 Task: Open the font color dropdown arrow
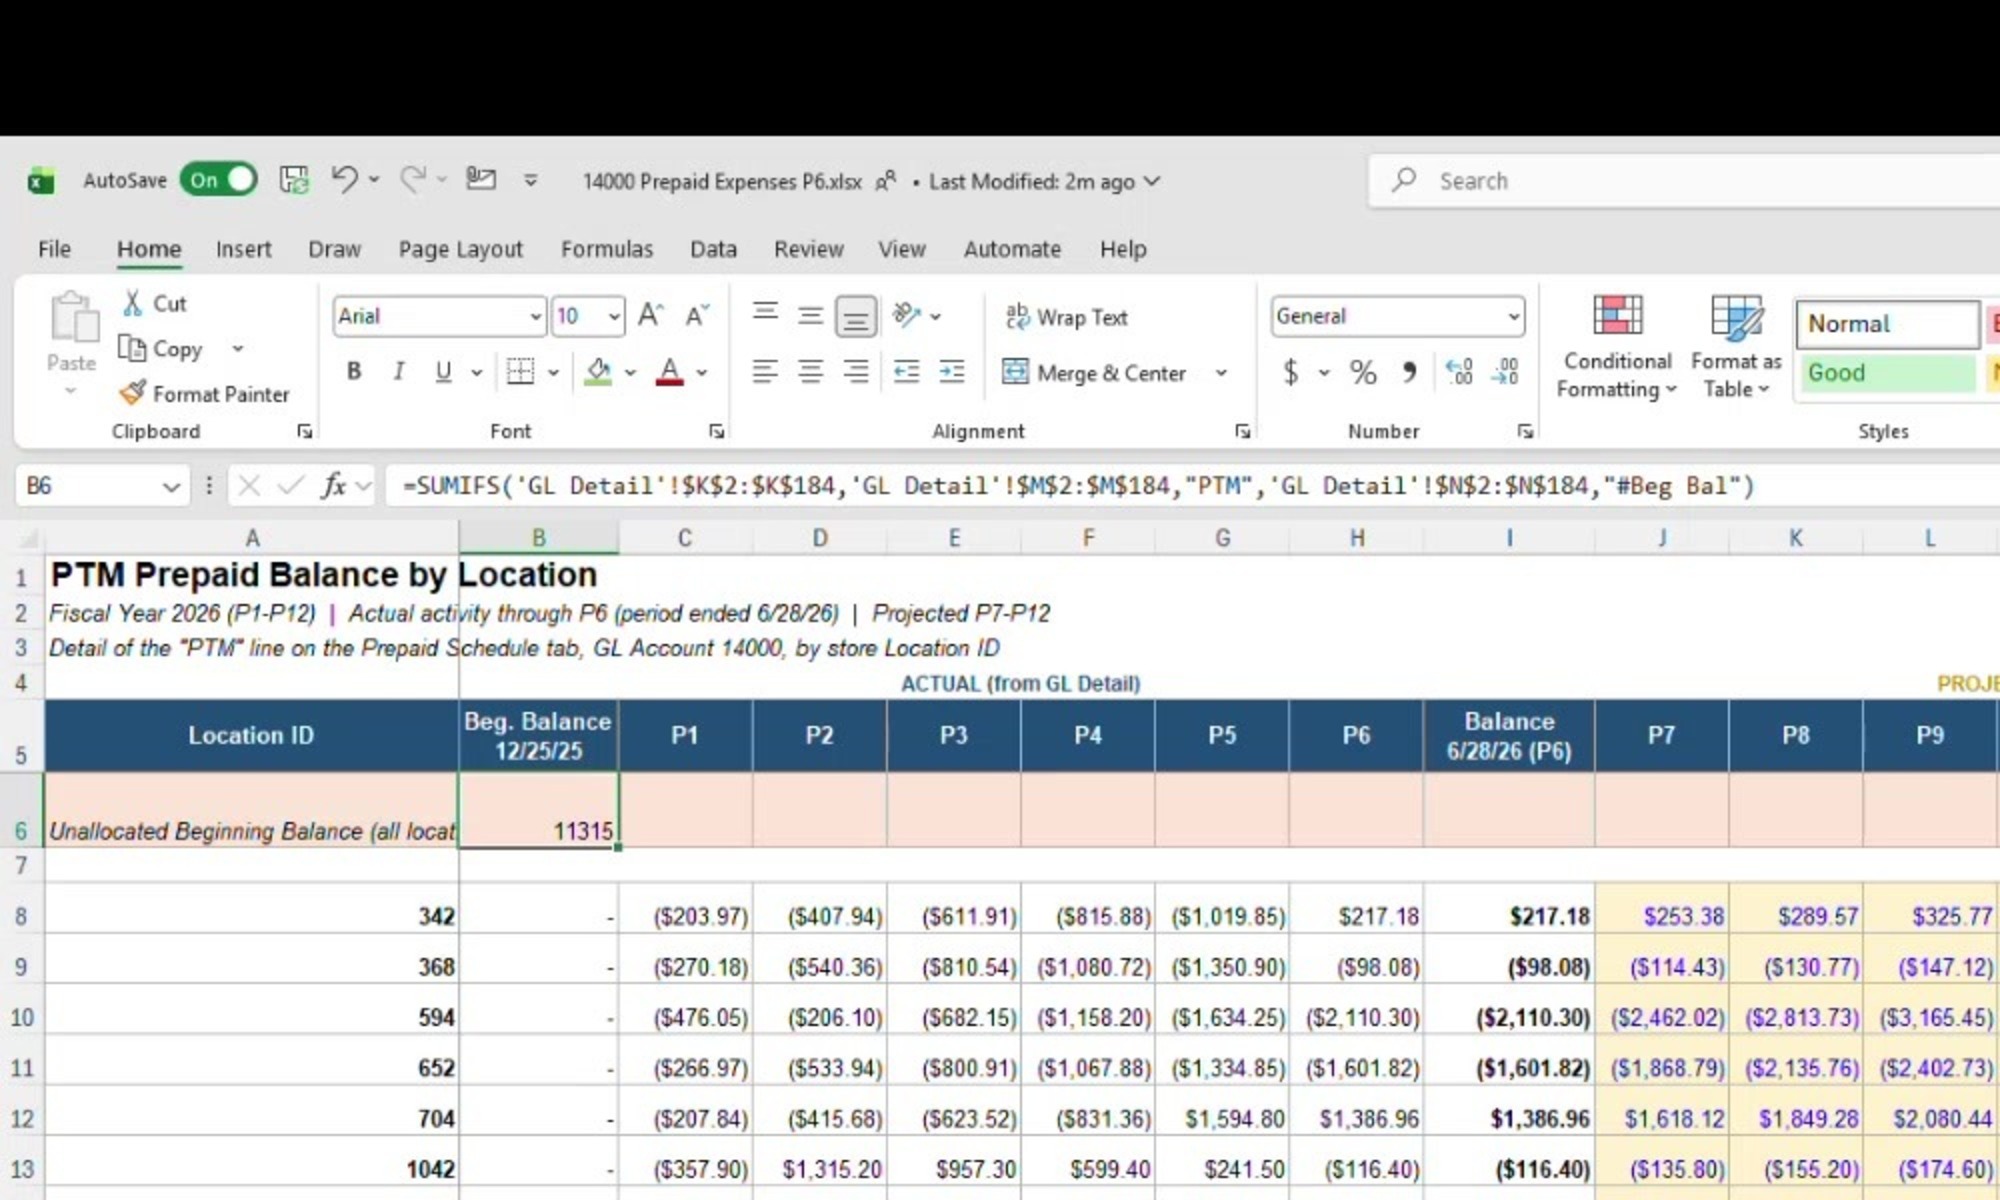(x=702, y=372)
